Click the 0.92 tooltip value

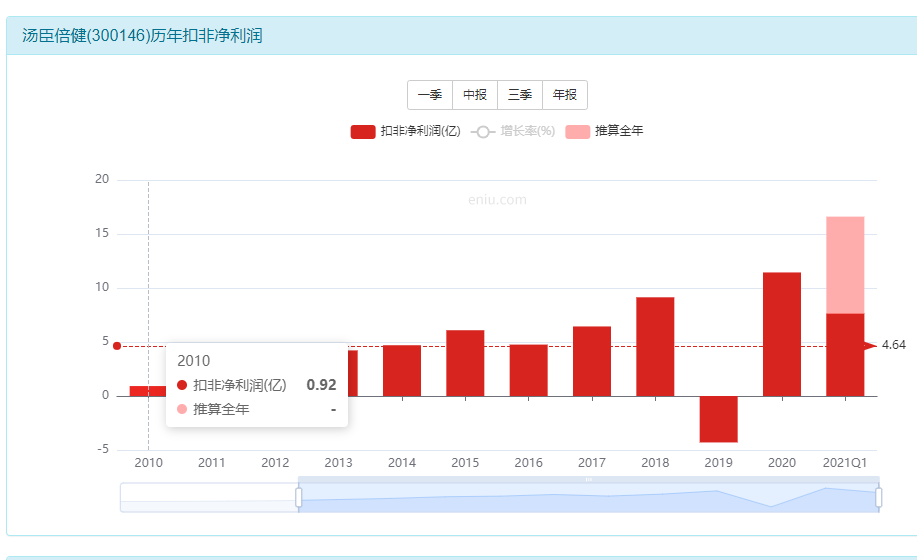point(321,385)
